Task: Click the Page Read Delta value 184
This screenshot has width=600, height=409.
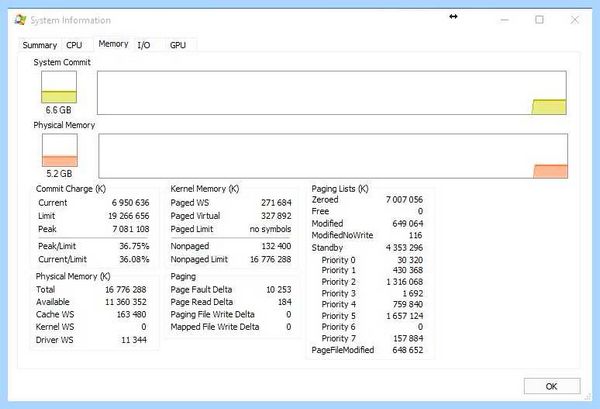Action: tap(285, 302)
